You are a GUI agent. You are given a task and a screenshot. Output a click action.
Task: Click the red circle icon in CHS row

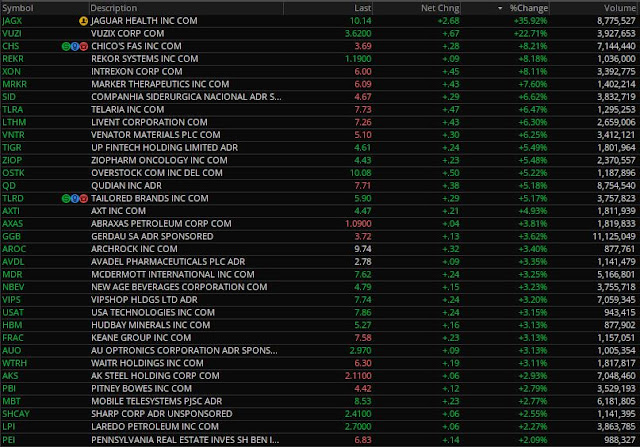[84, 47]
